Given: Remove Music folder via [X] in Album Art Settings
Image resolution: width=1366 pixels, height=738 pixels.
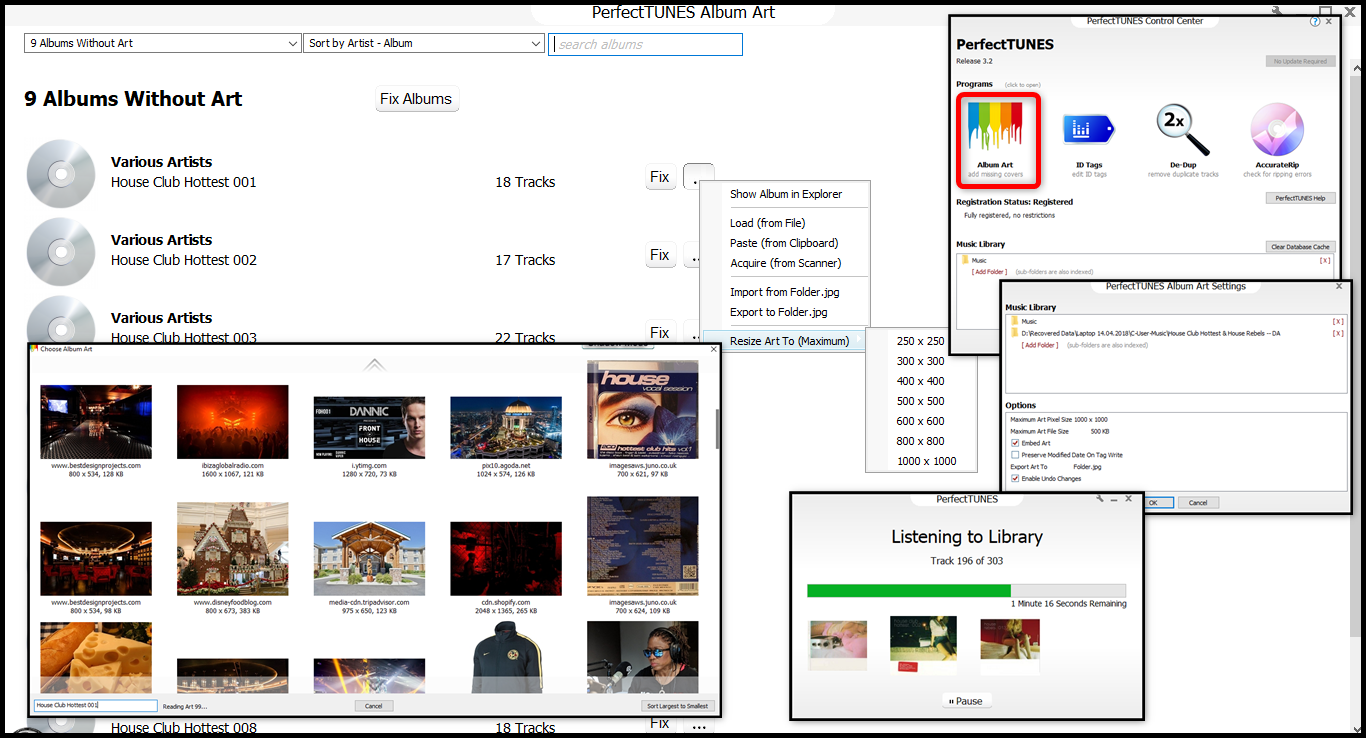Looking at the screenshot, I should [x=1337, y=321].
